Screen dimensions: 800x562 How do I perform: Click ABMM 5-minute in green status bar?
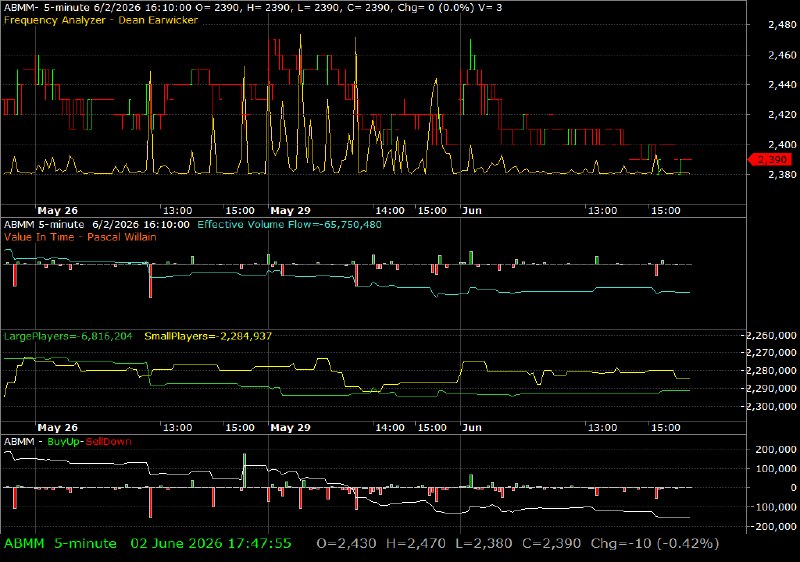(x=60, y=544)
